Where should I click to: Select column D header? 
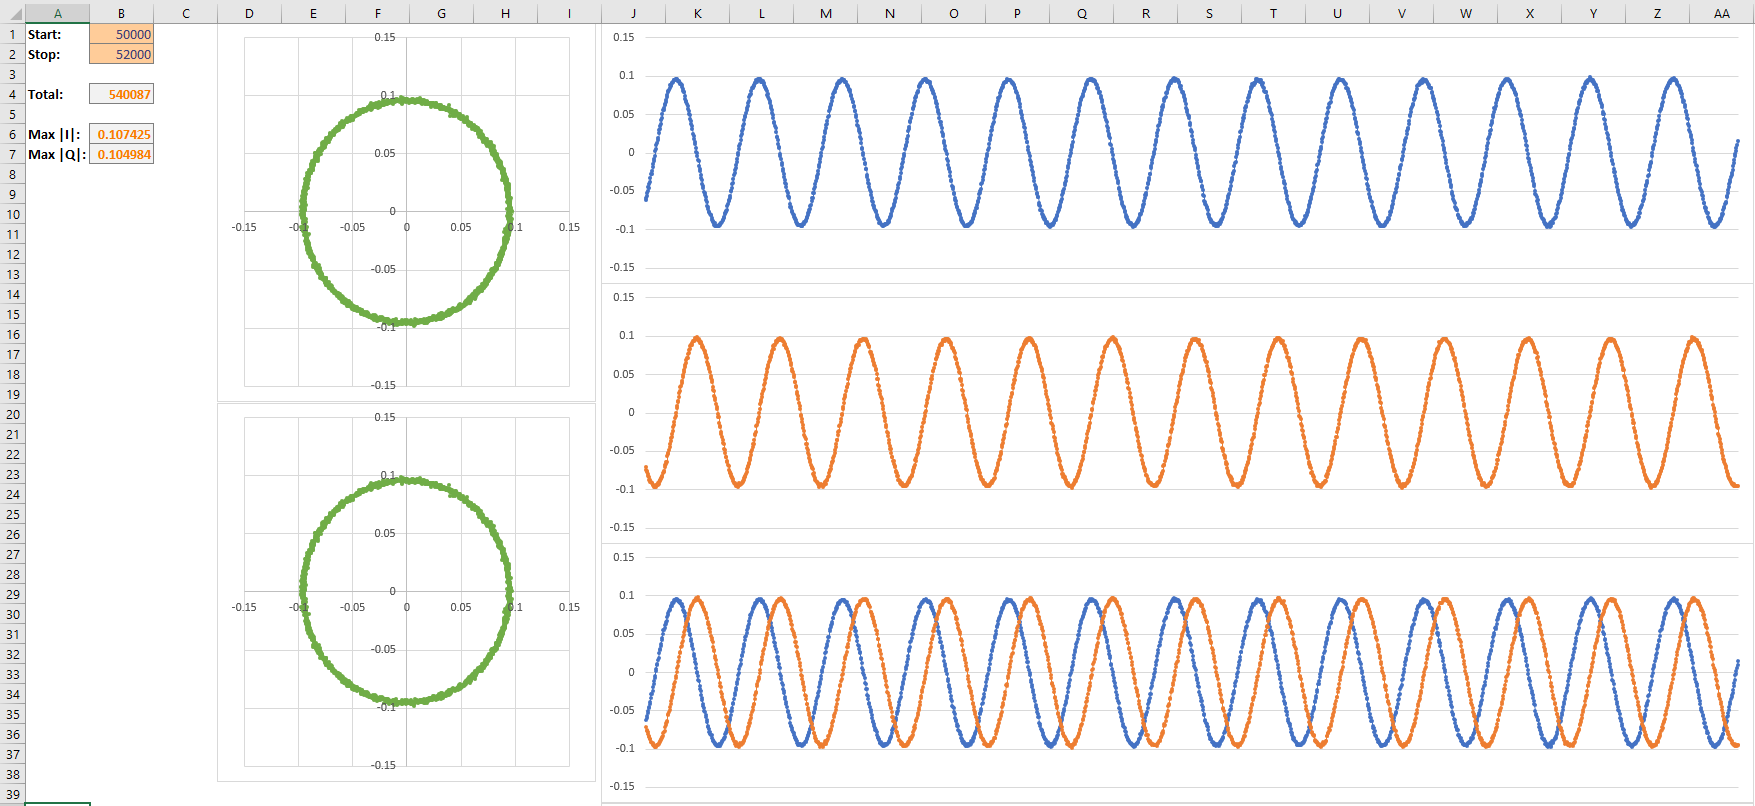pyautogui.click(x=249, y=13)
